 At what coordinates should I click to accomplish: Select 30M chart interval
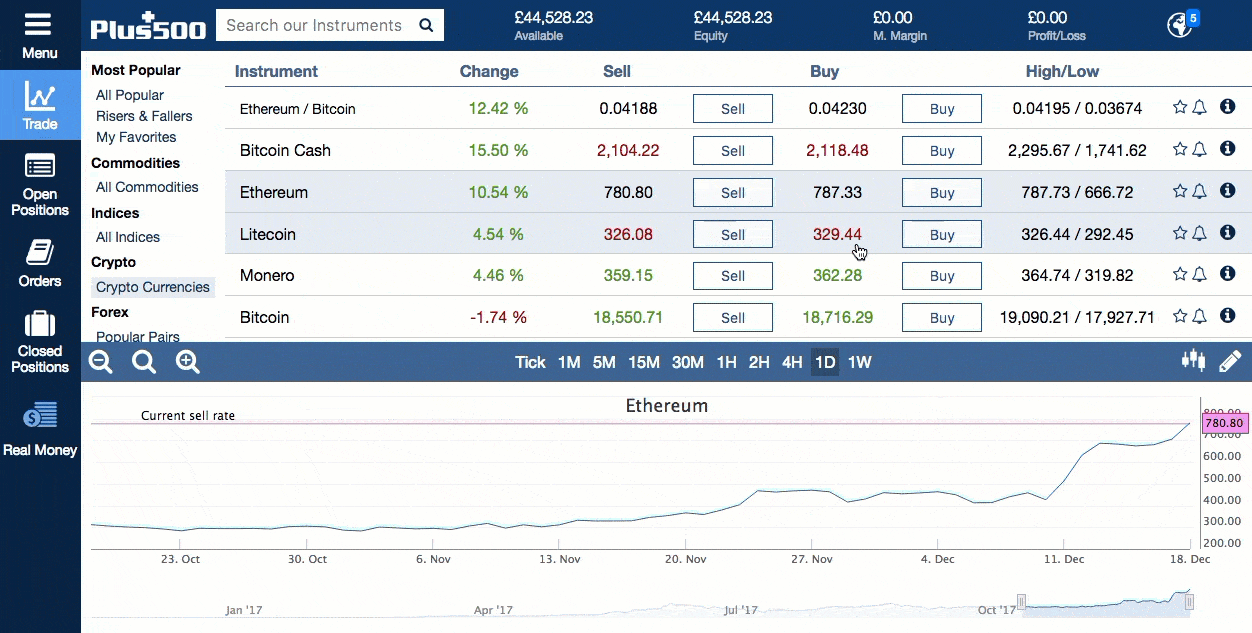pyautogui.click(x=688, y=362)
